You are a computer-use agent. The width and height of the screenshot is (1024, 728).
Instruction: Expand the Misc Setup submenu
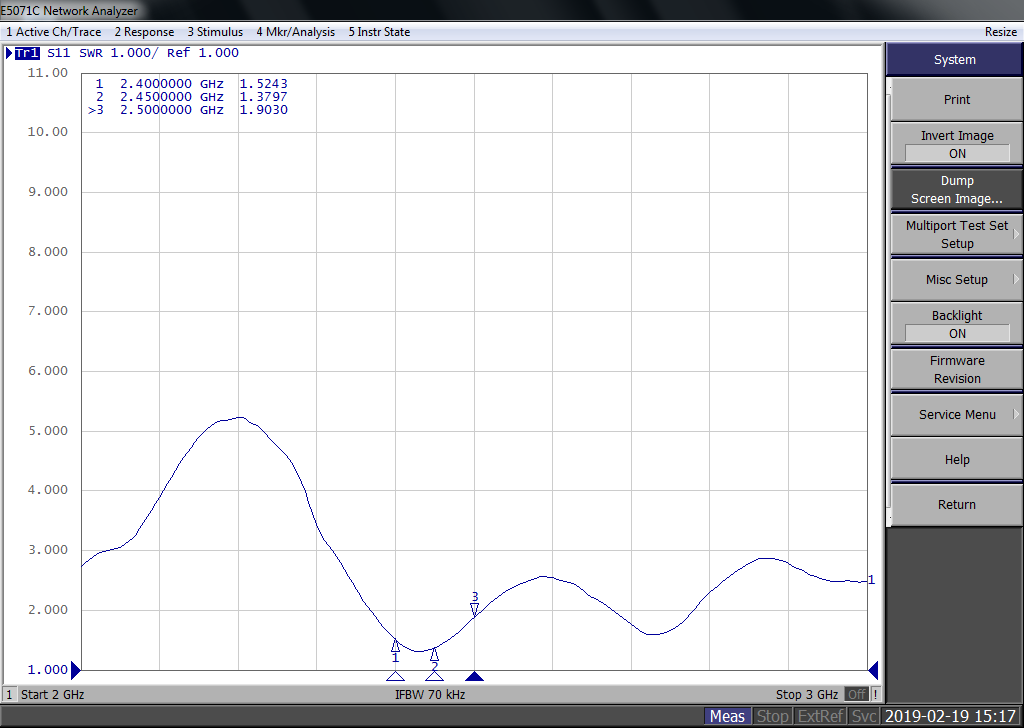pyautogui.click(x=957, y=280)
